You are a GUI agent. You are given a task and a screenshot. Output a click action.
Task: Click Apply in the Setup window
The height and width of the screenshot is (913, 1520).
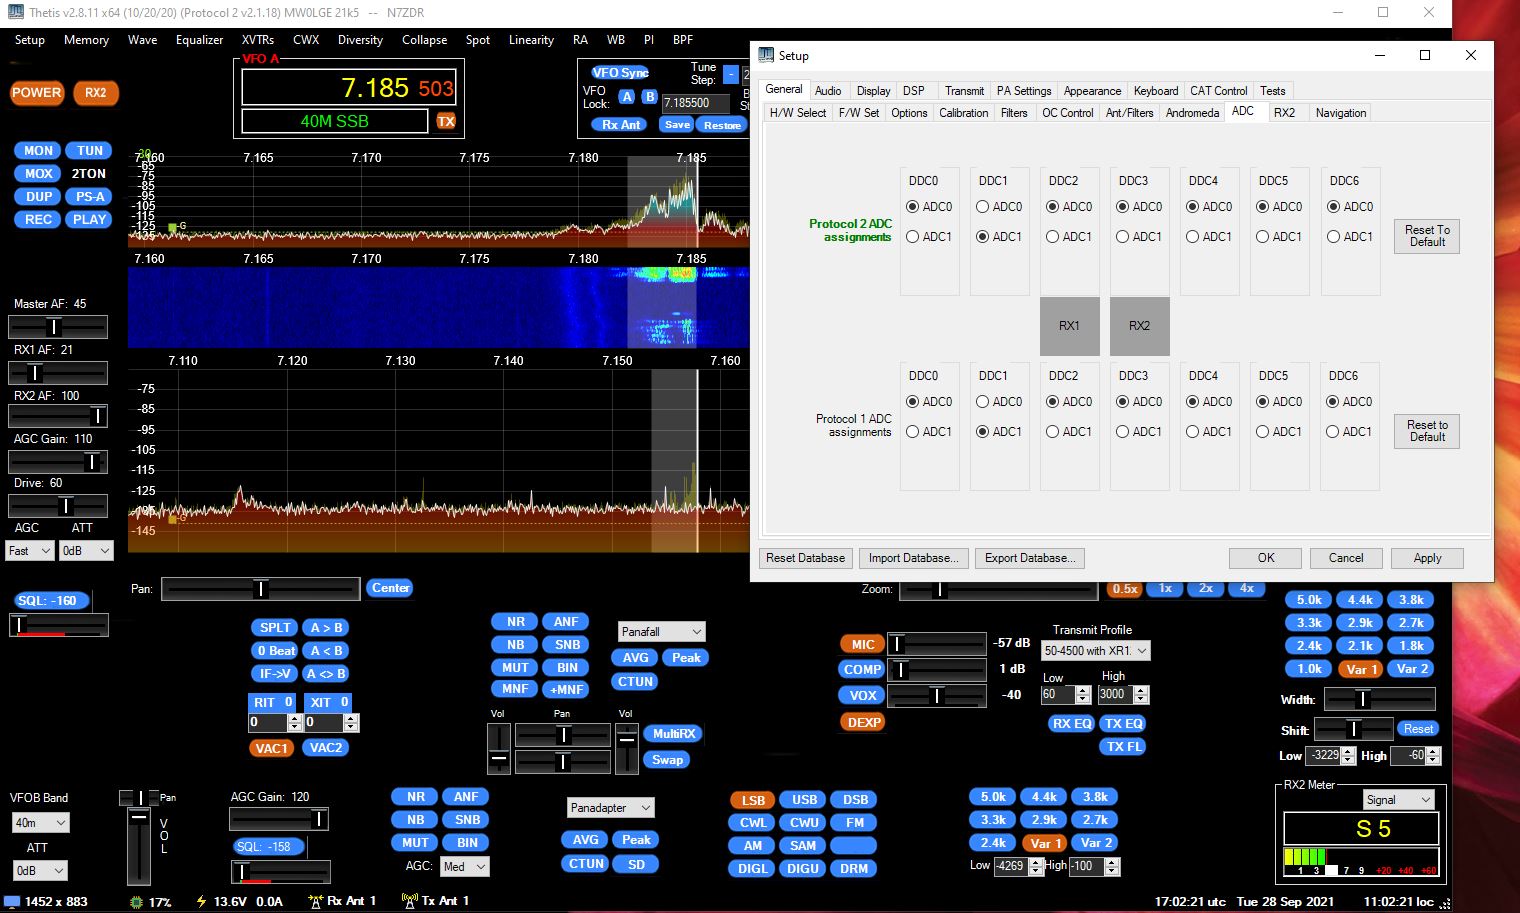(x=1427, y=558)
